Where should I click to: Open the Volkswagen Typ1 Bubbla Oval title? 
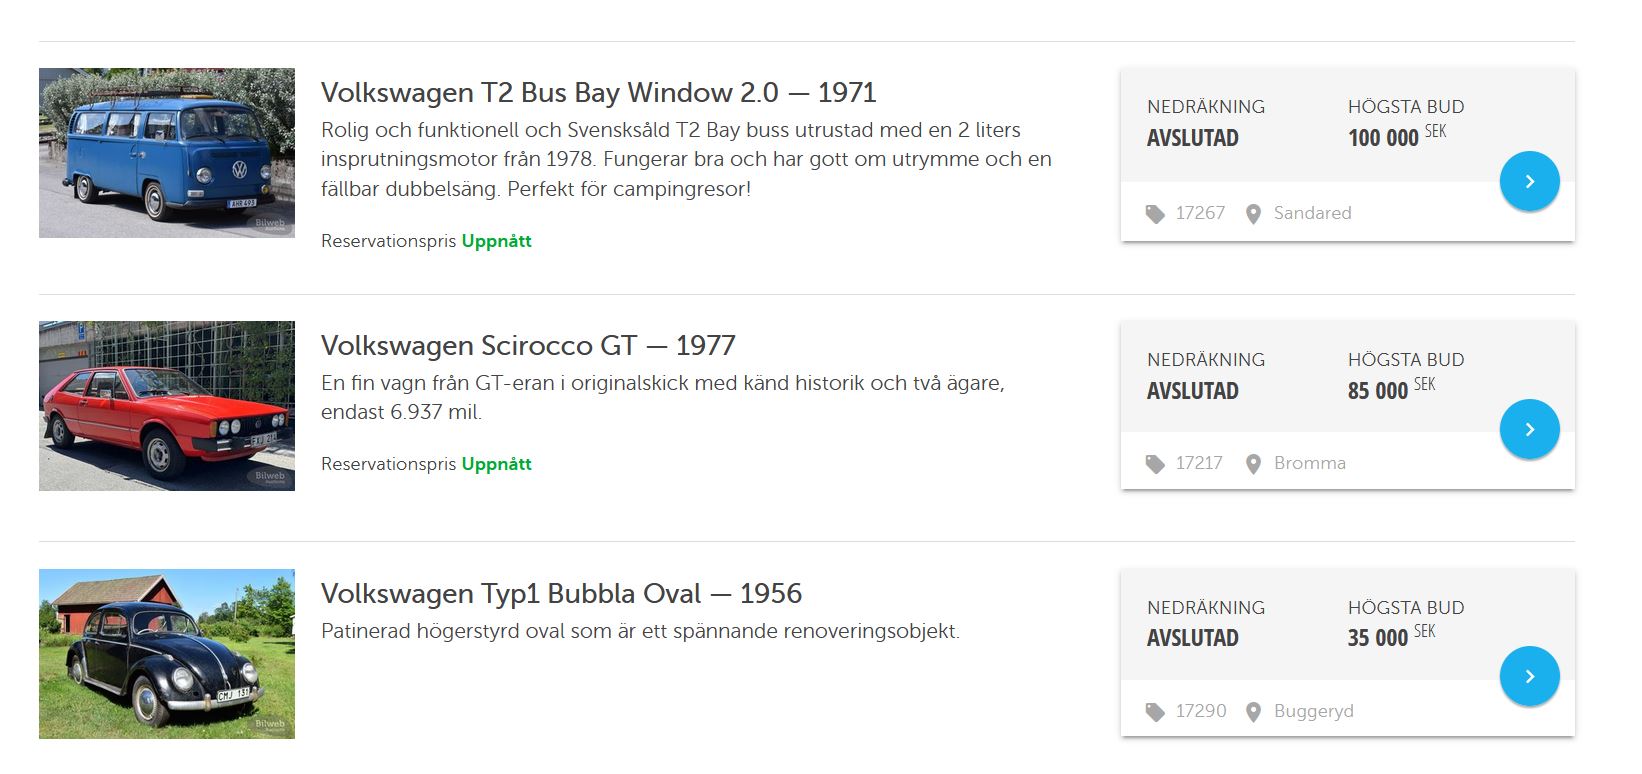(561, 594)
